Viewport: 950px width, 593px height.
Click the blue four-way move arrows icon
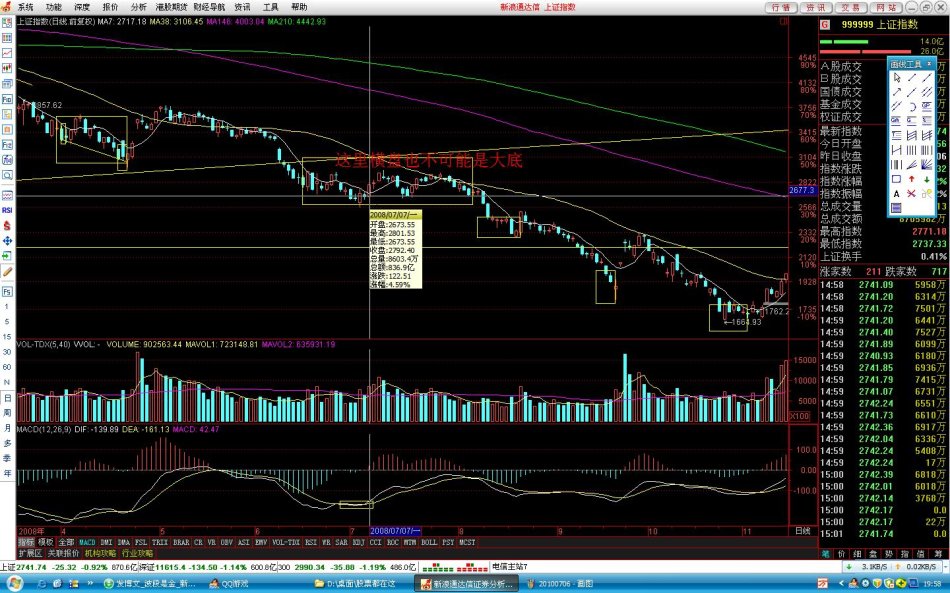pyautogui.click(x=7, y=241)
